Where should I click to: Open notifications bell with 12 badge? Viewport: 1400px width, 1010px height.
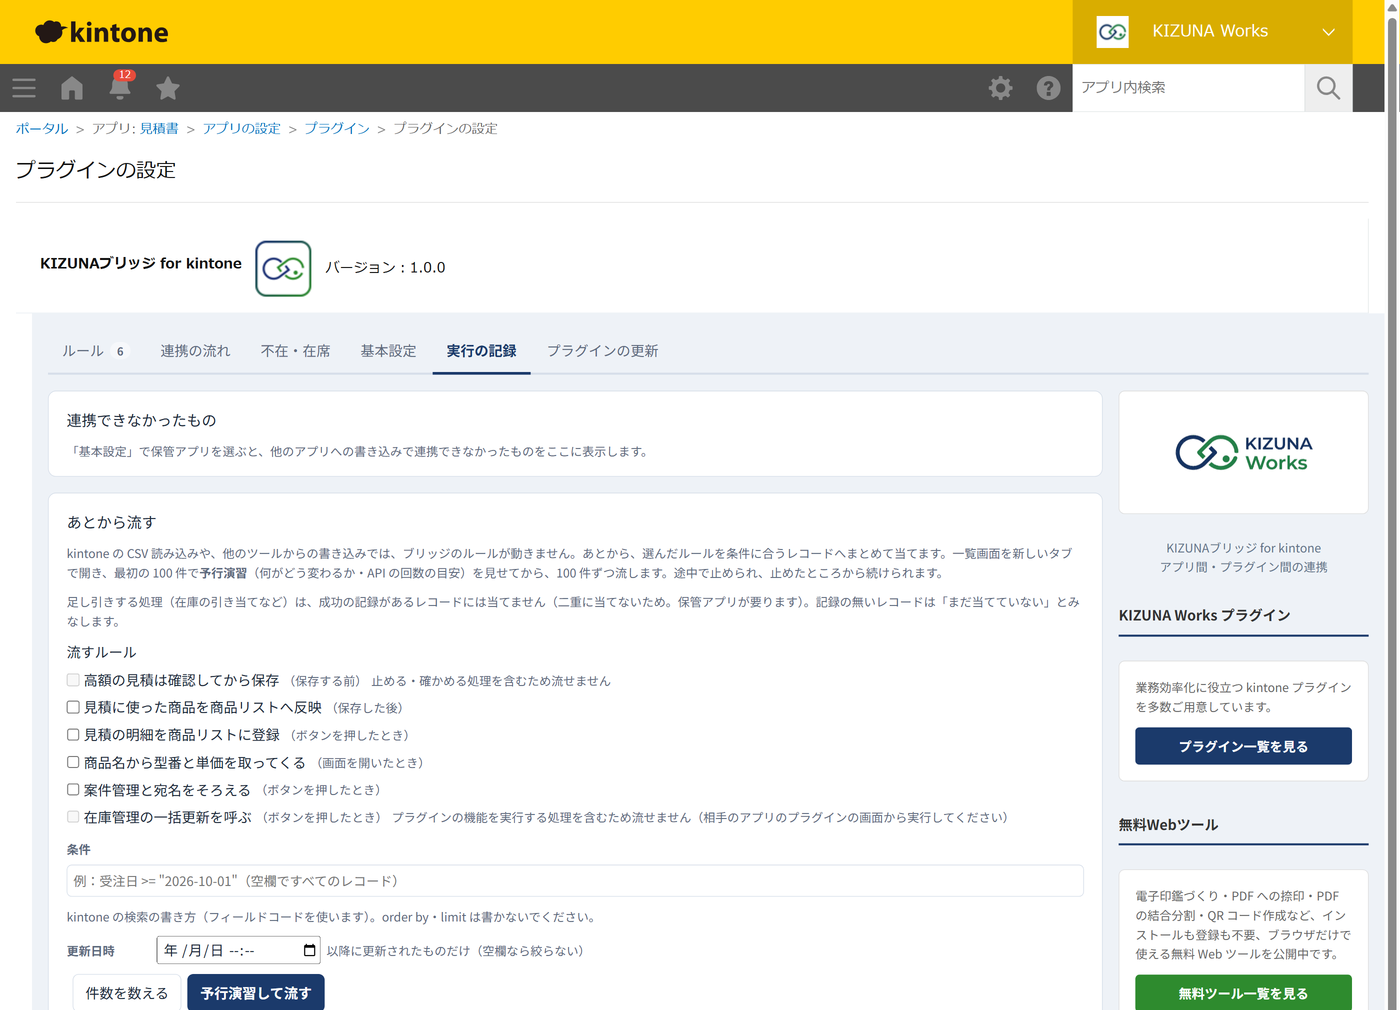point(120,87)
